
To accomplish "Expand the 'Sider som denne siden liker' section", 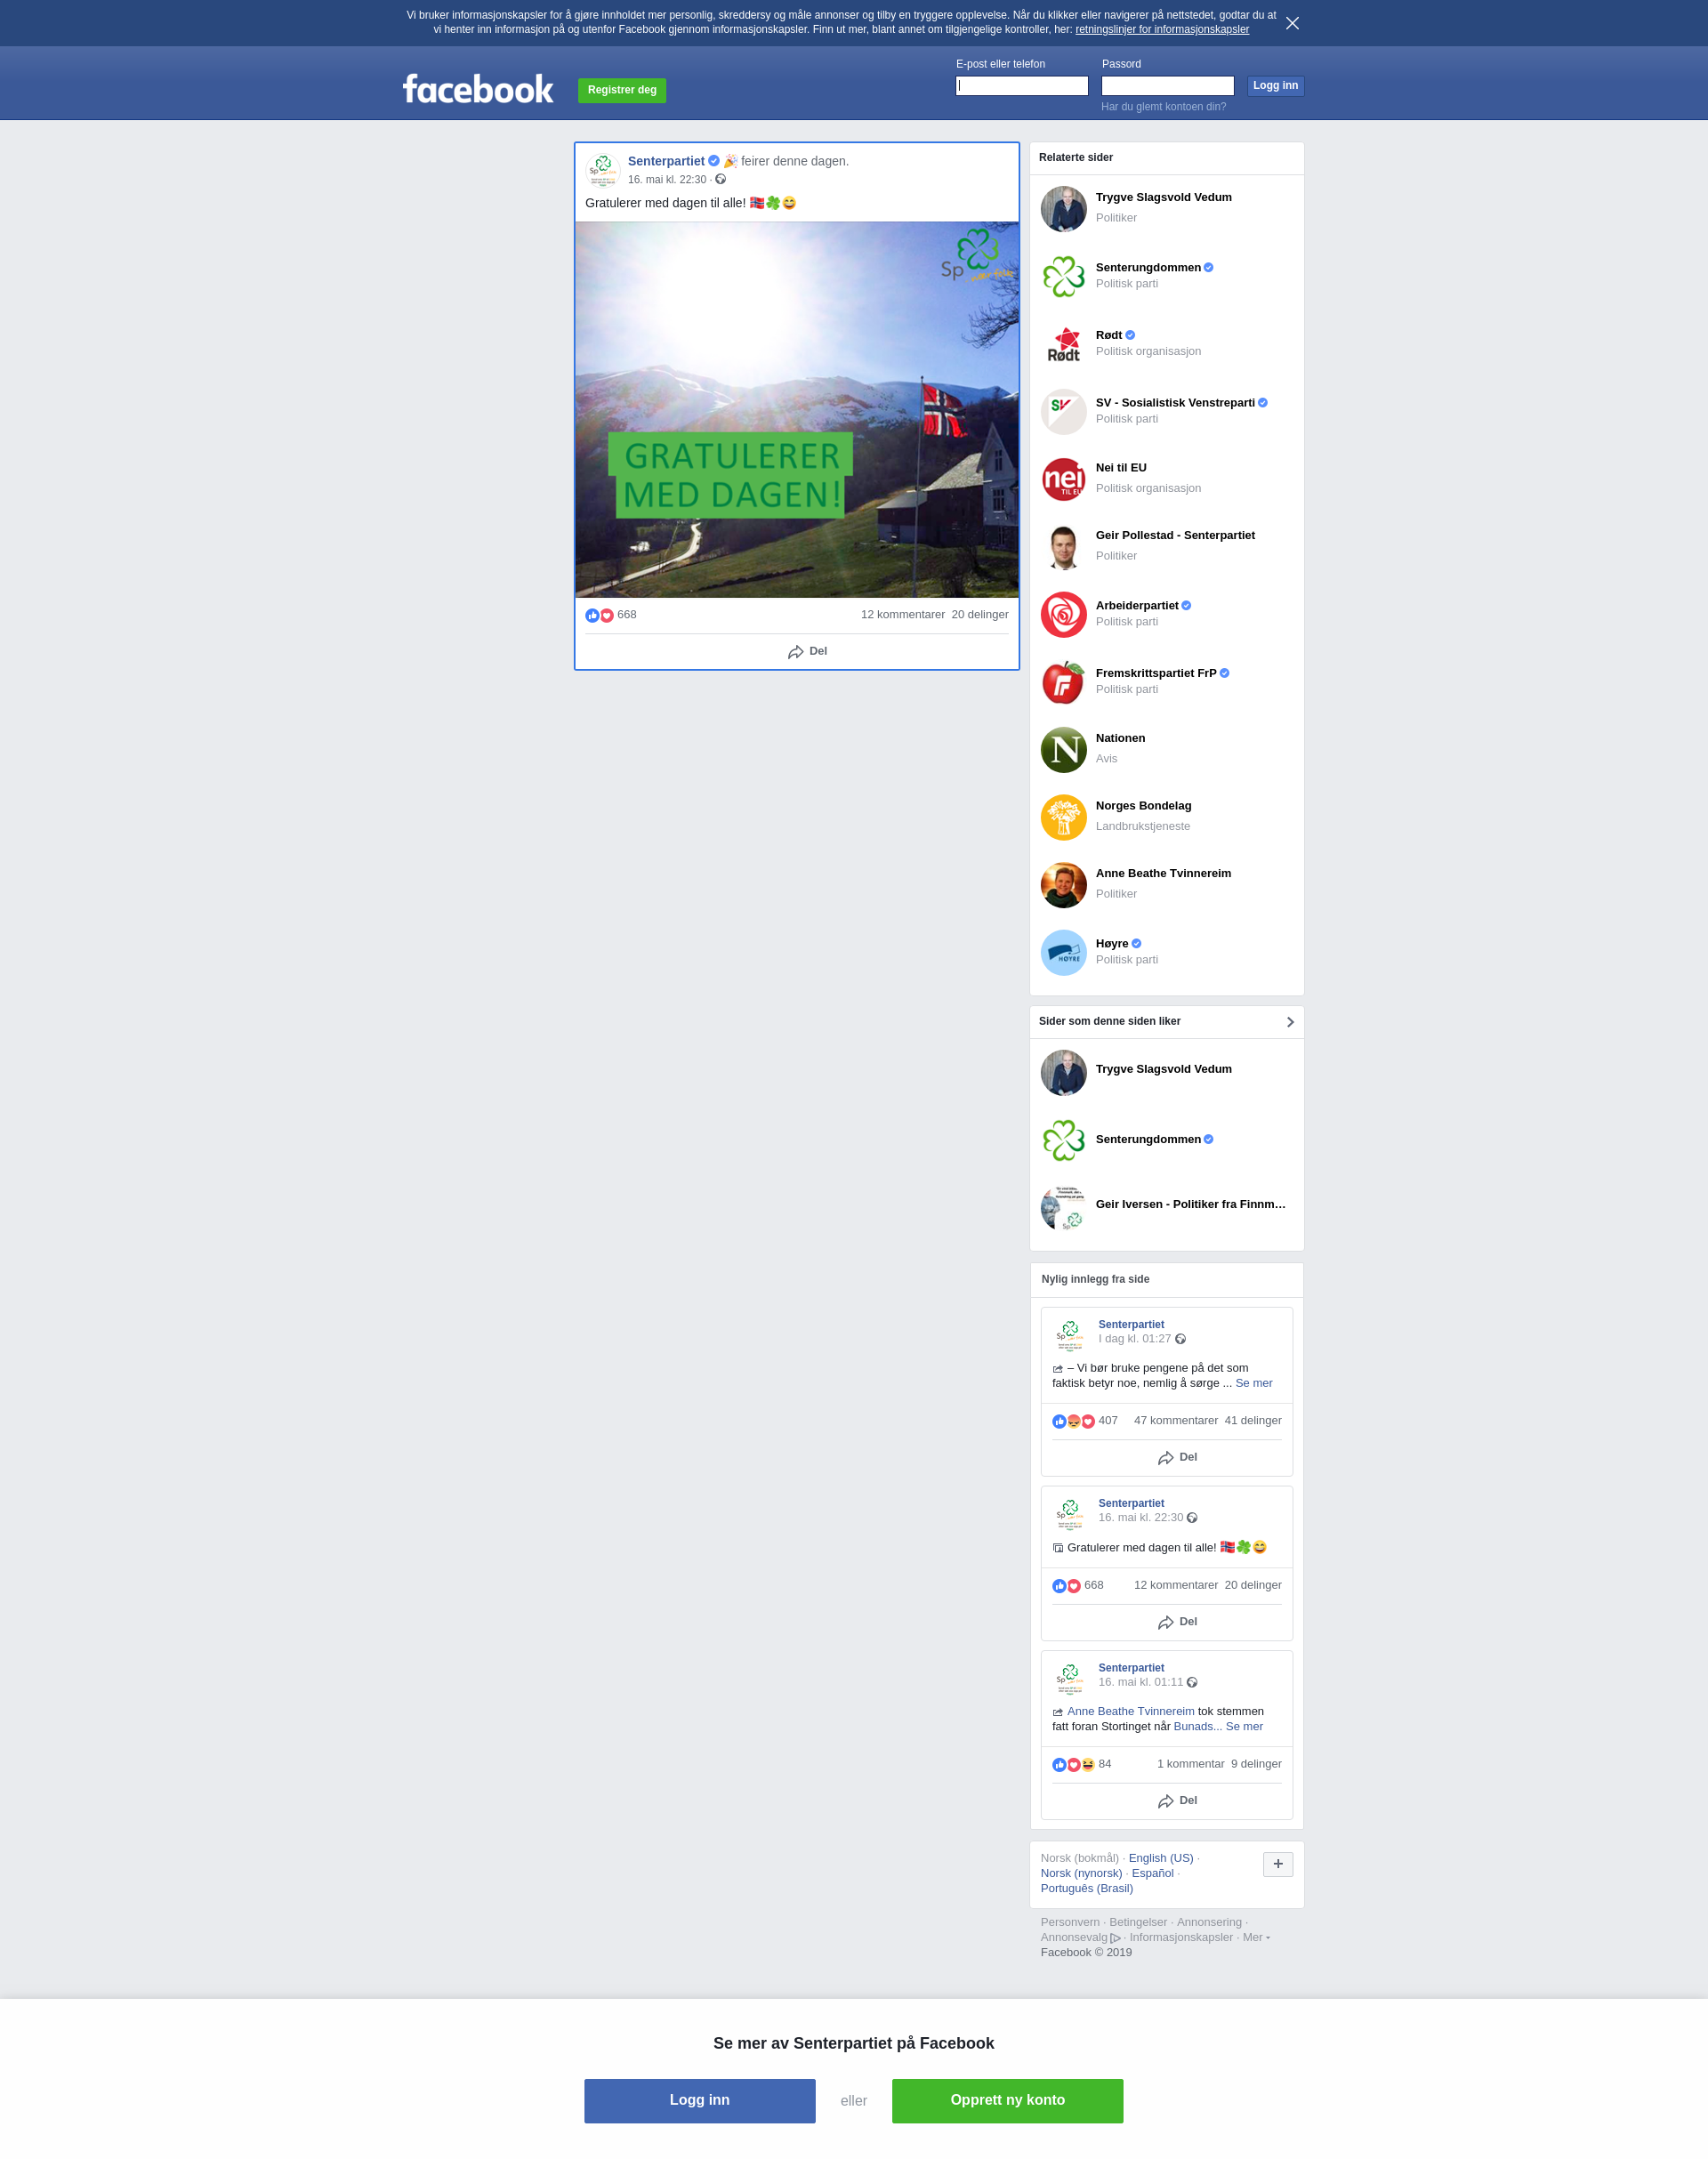I will (1289, 1021).
